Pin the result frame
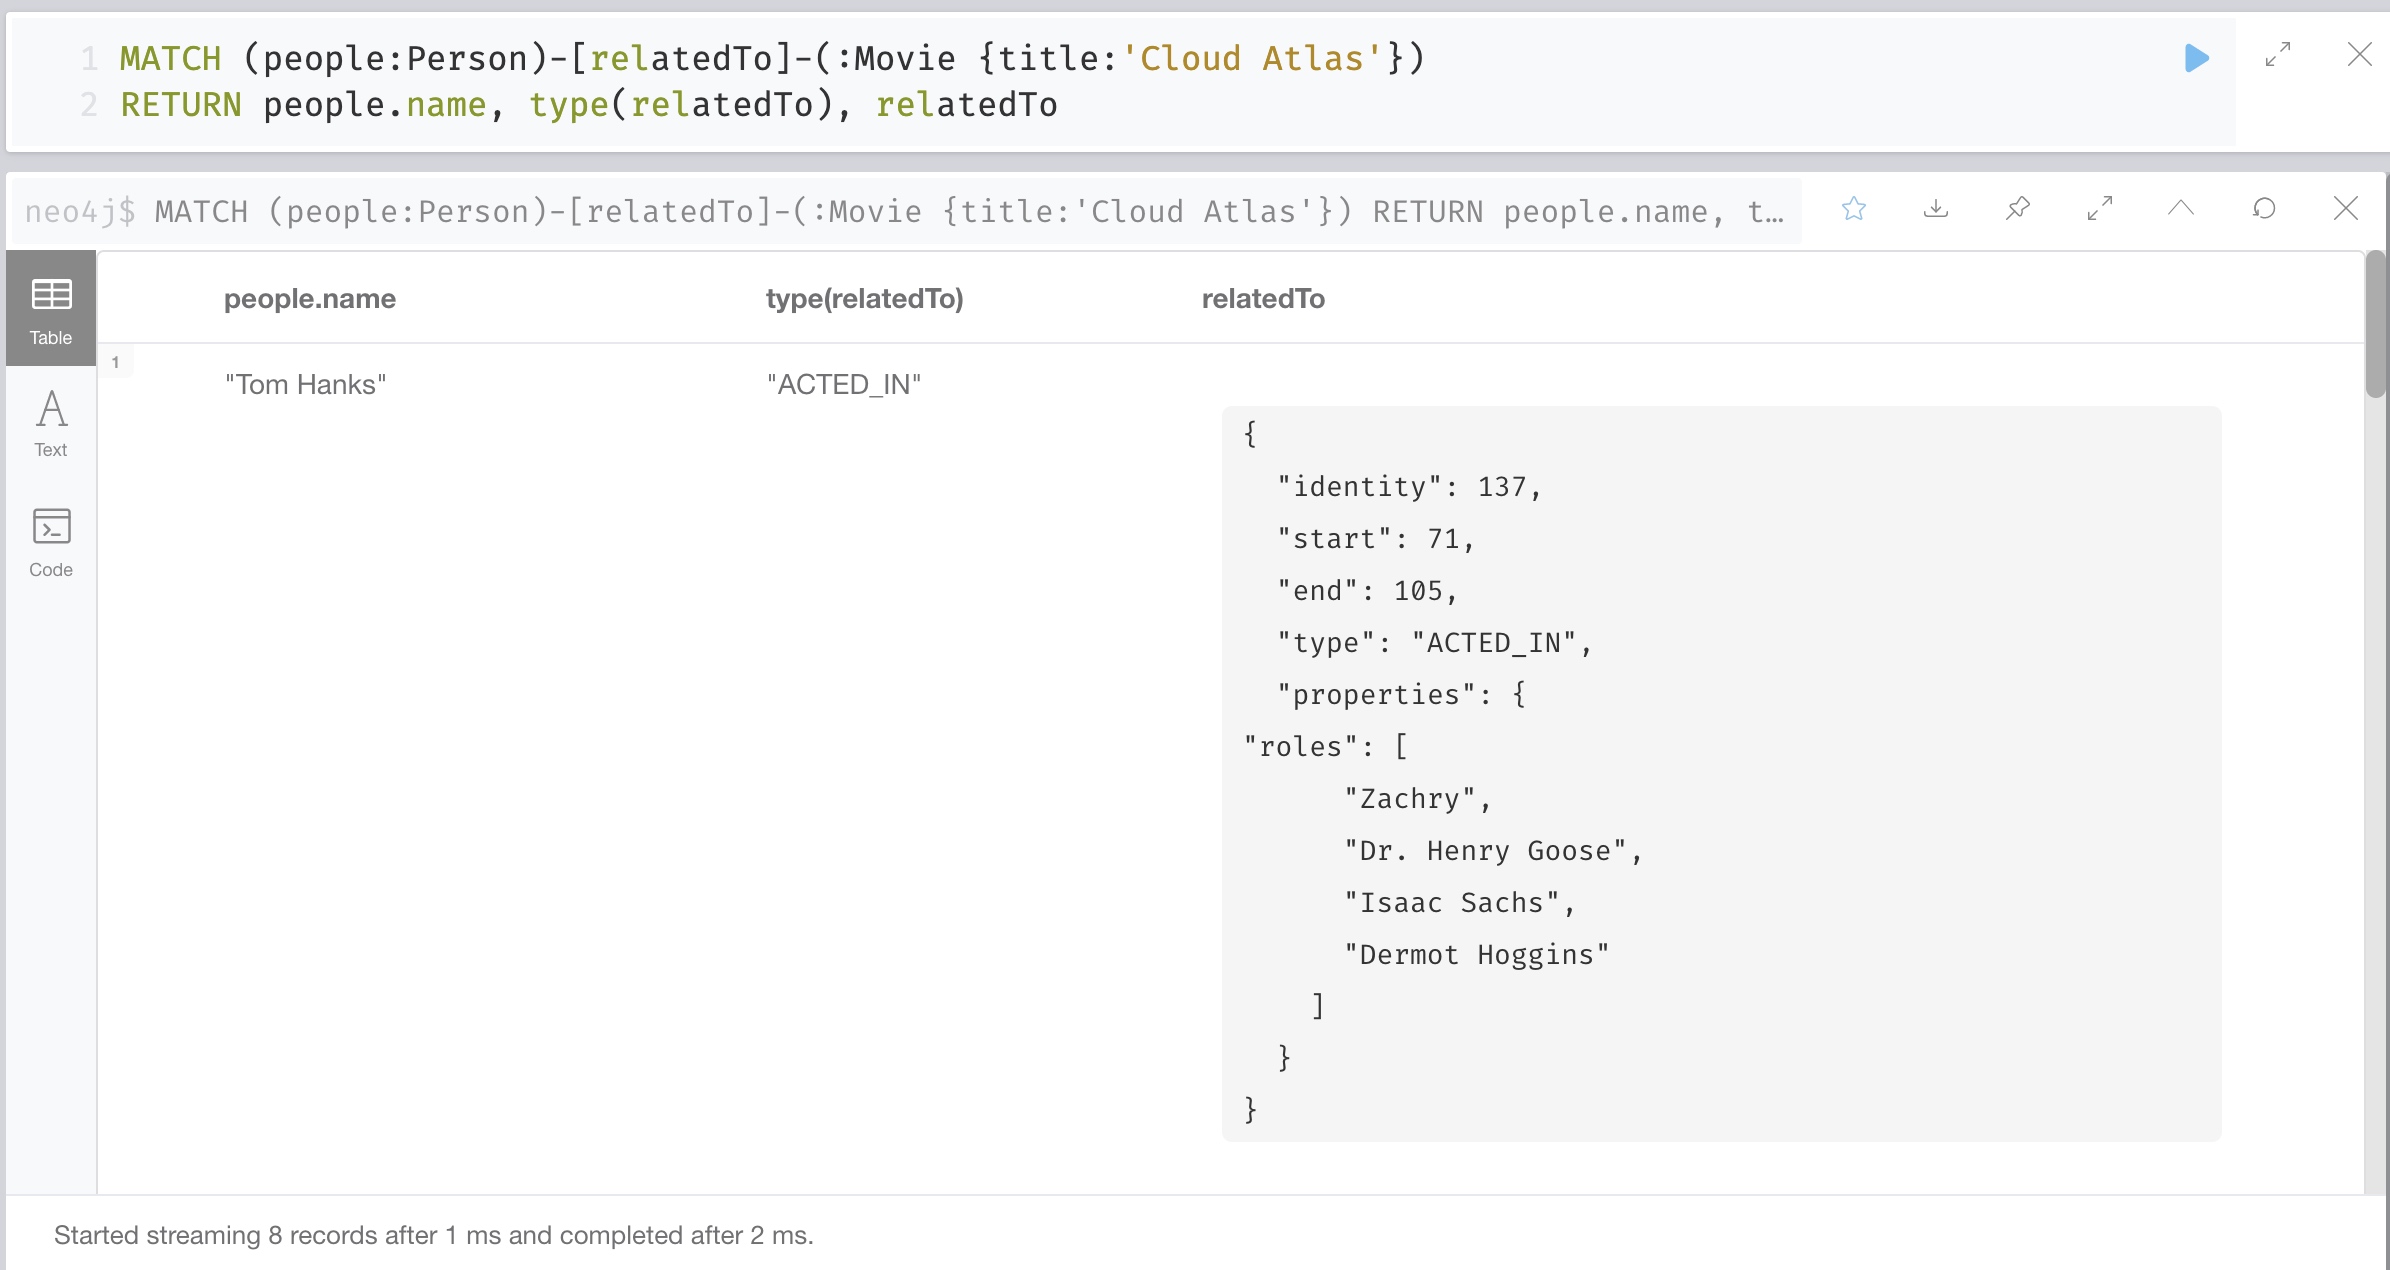2390x1270 pixels. point(2018,208)
